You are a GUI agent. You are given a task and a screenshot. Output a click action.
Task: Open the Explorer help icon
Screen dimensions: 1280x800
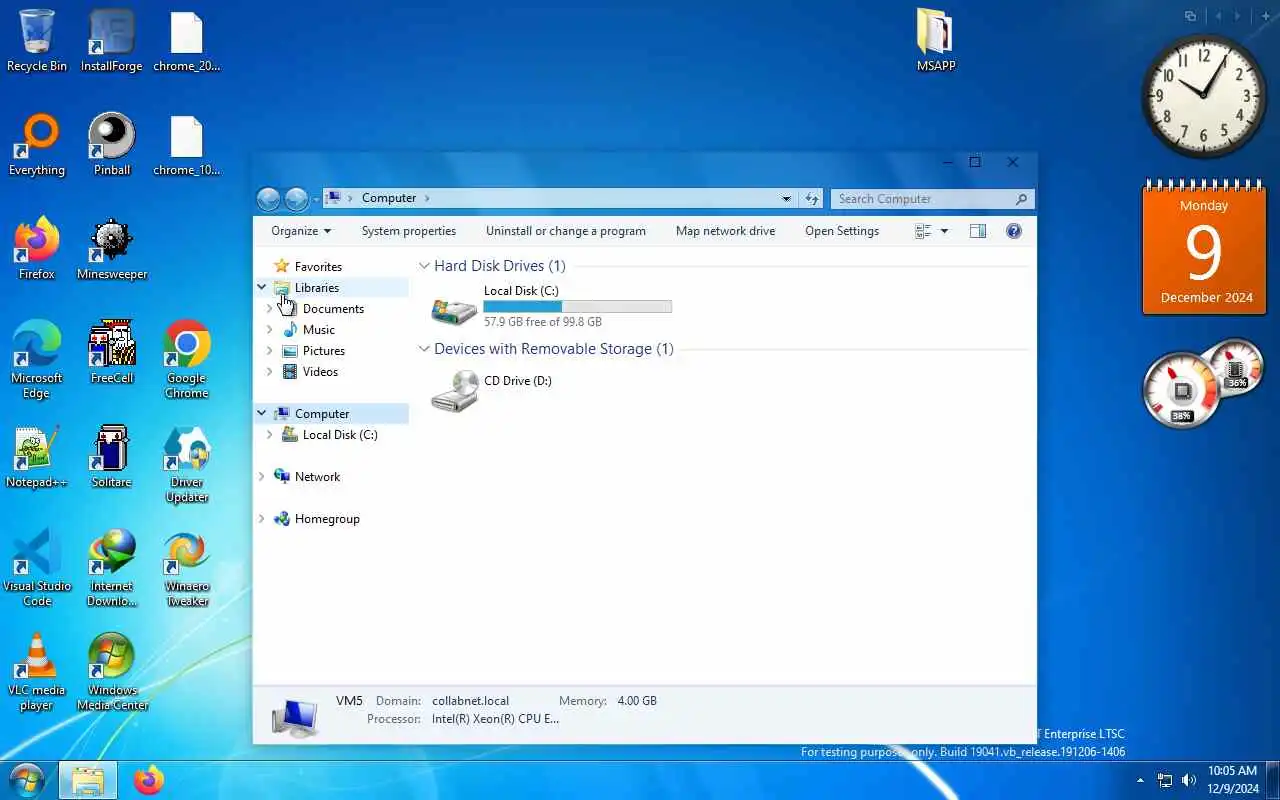(1014, 231)
